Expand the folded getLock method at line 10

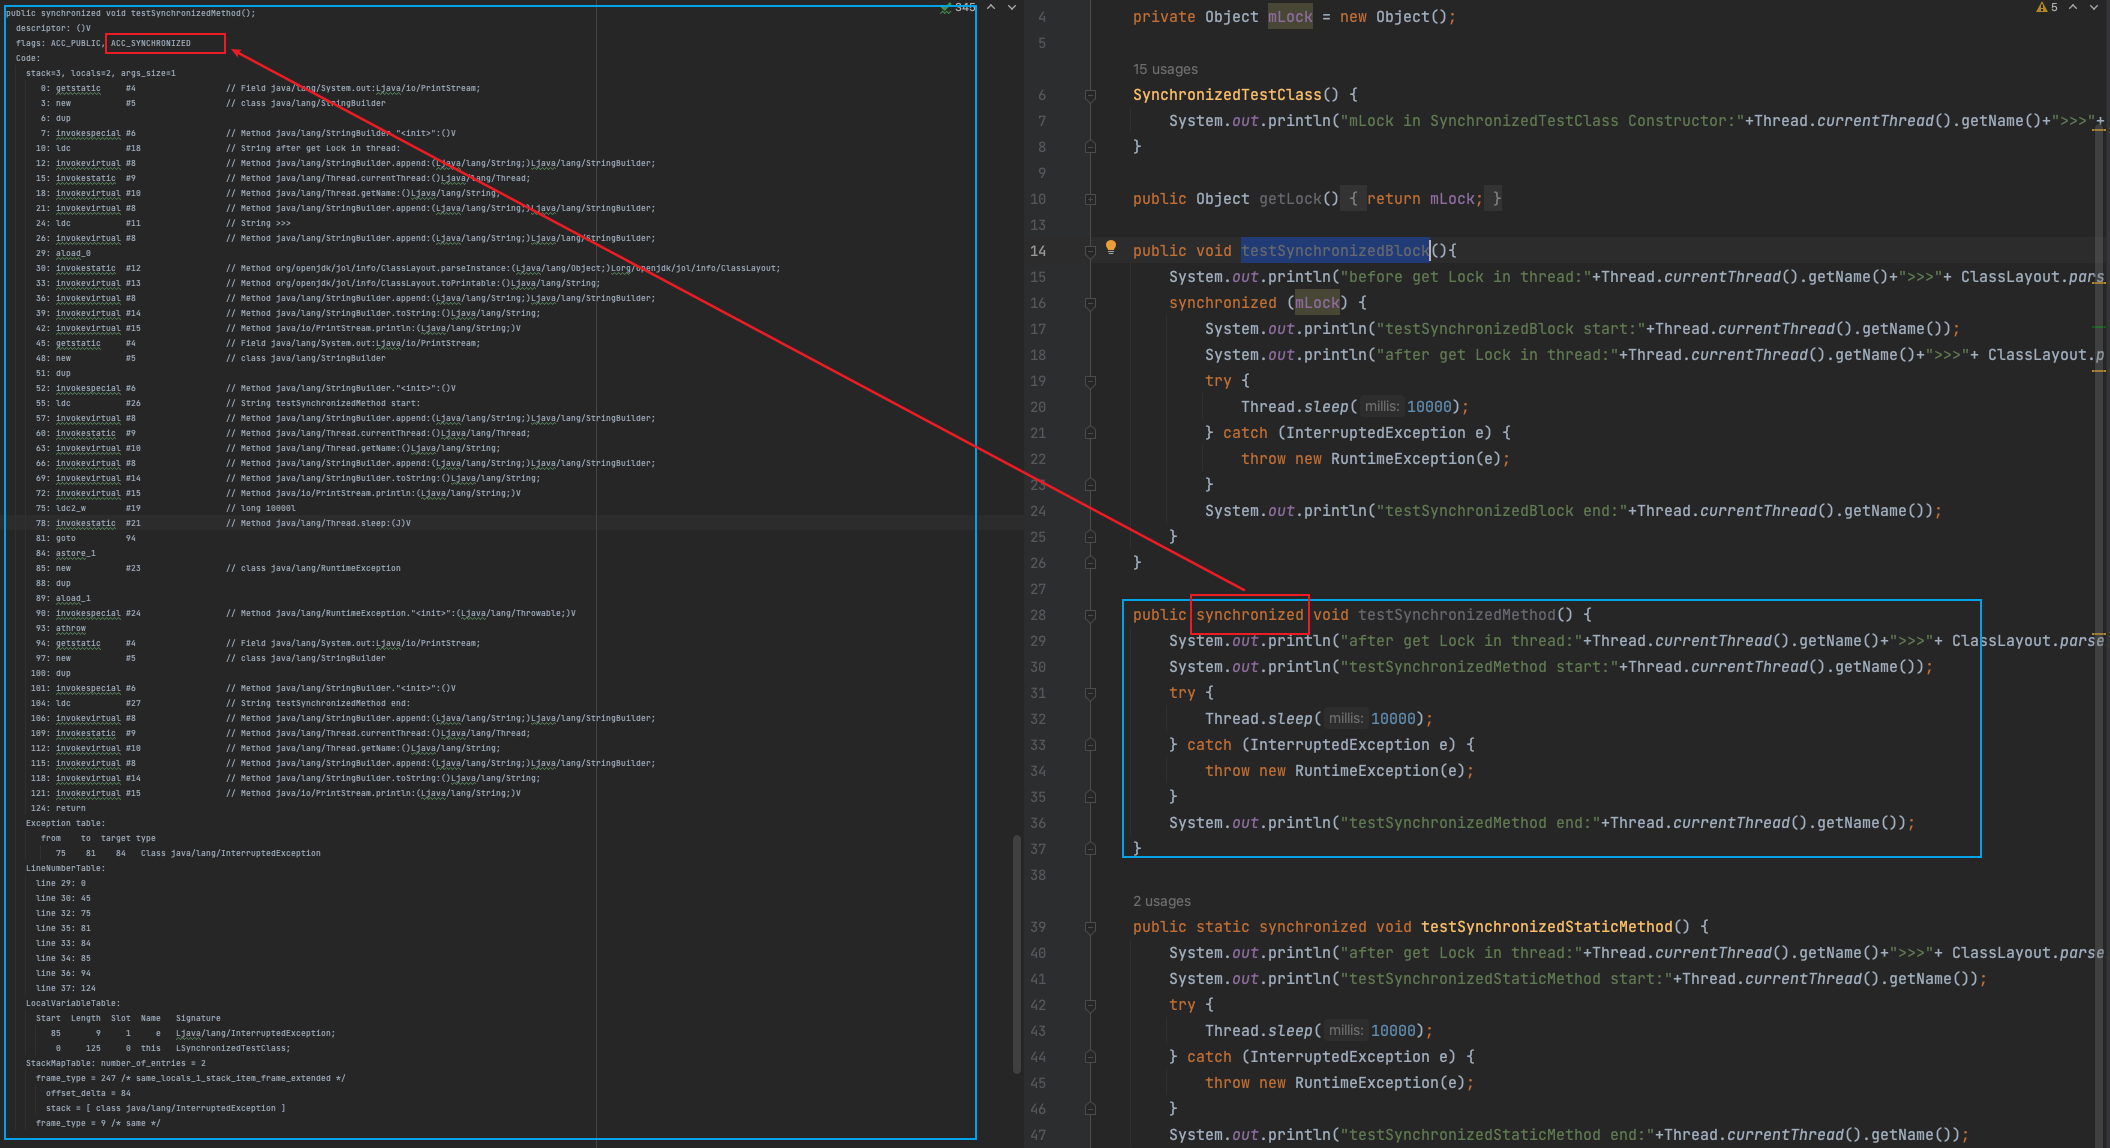1090,200
